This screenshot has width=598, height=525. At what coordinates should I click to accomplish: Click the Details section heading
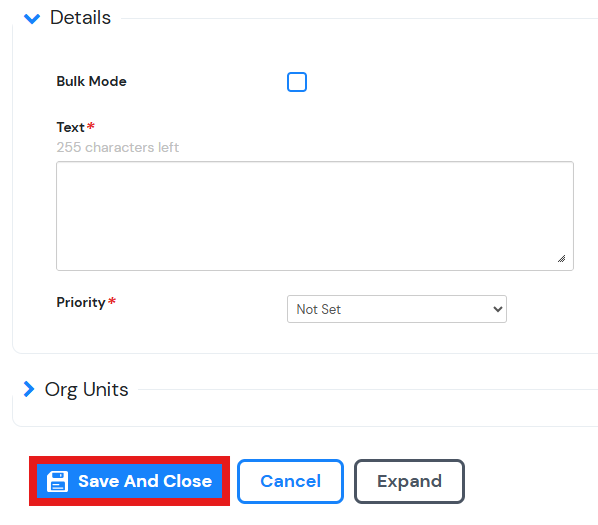tap(80, 18)
